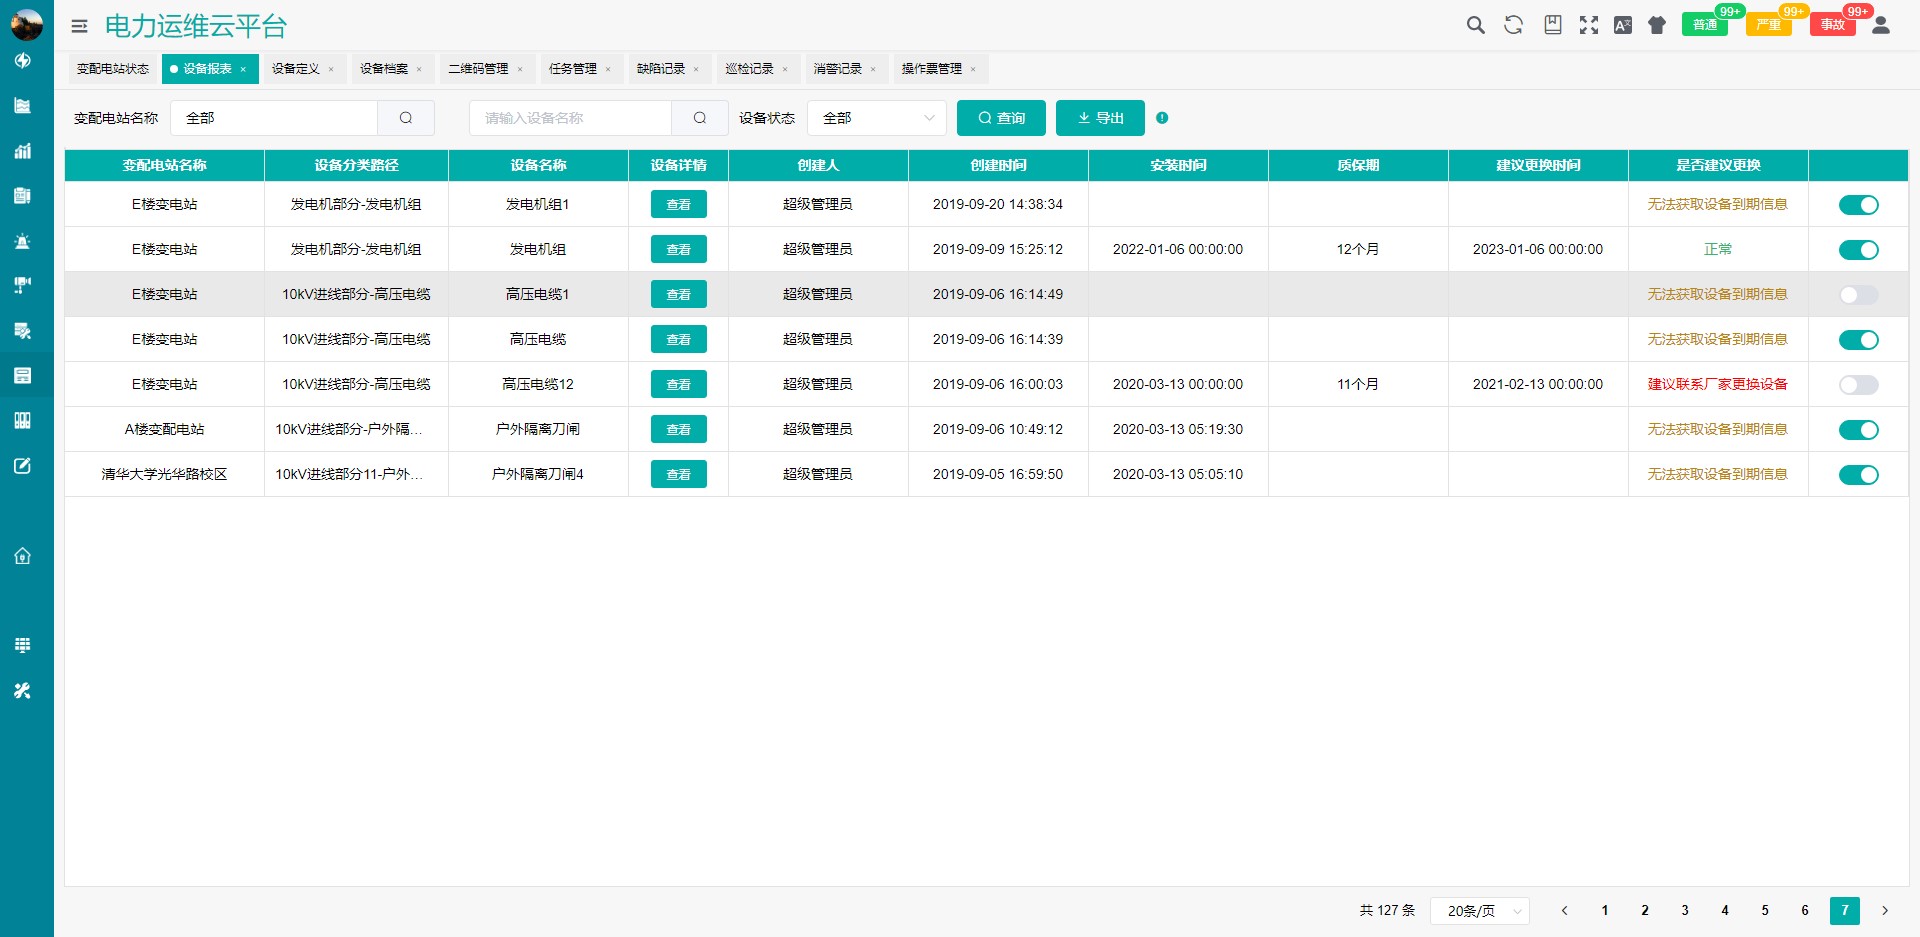This screenshot has height=937, width=1920.
Task: Click the 导出 export button
Action: (1100, 118)
